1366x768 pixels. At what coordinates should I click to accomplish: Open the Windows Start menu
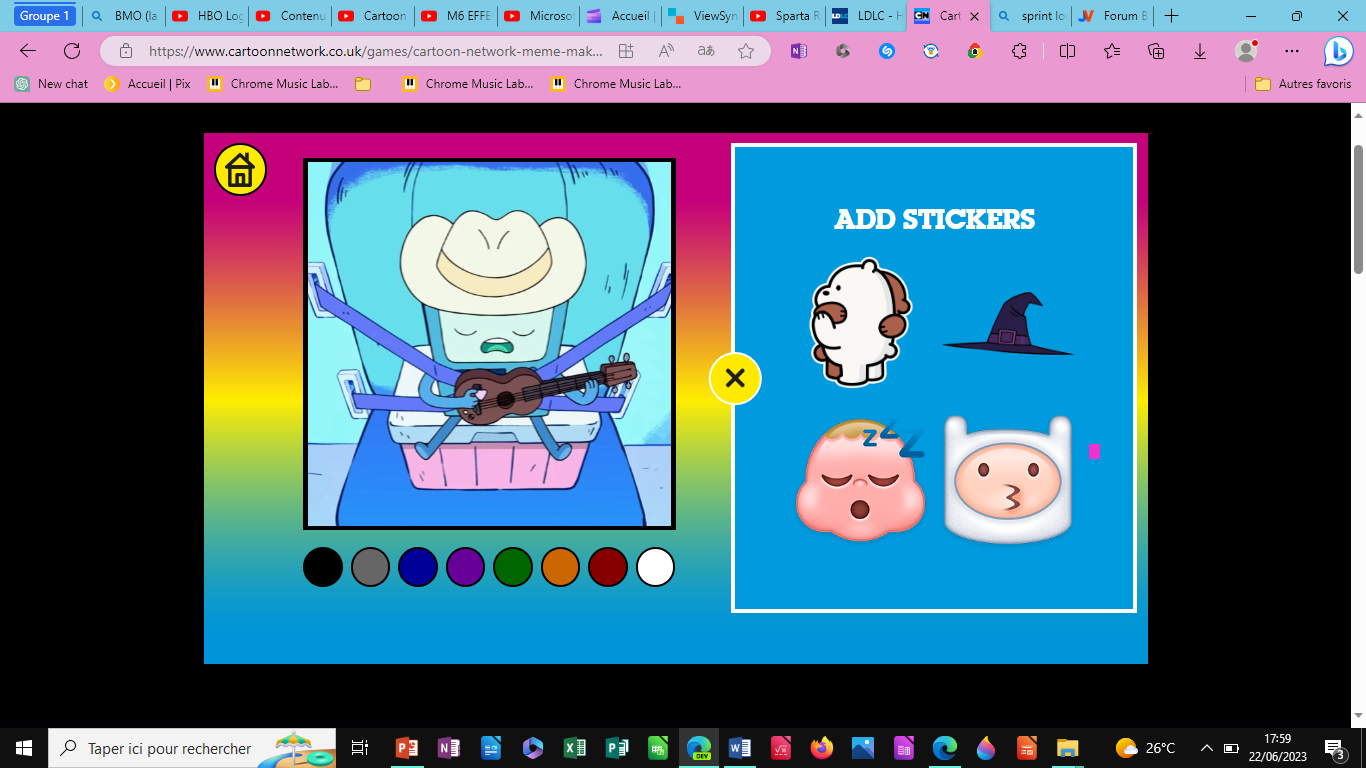(24, 748)
